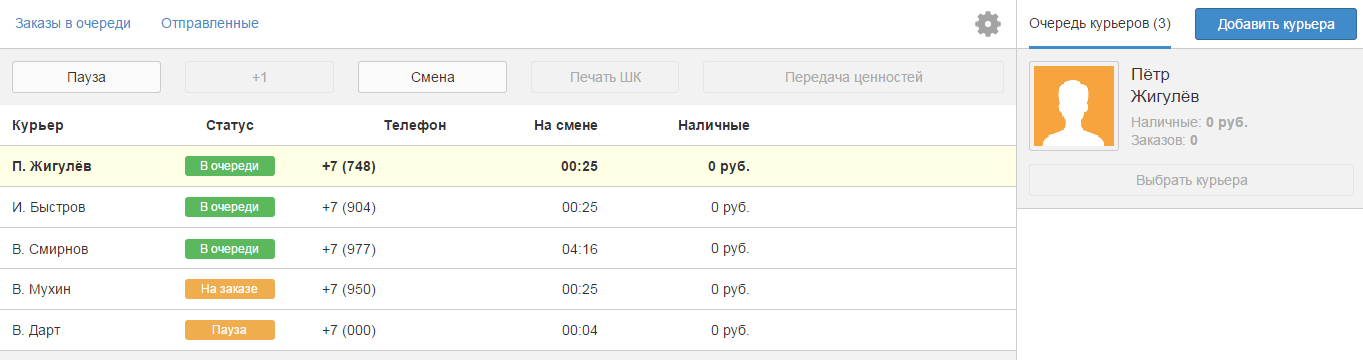This screenshot has width=1363, height=360.
Task: Click the Курьер column header
Action: pos(38,125)
